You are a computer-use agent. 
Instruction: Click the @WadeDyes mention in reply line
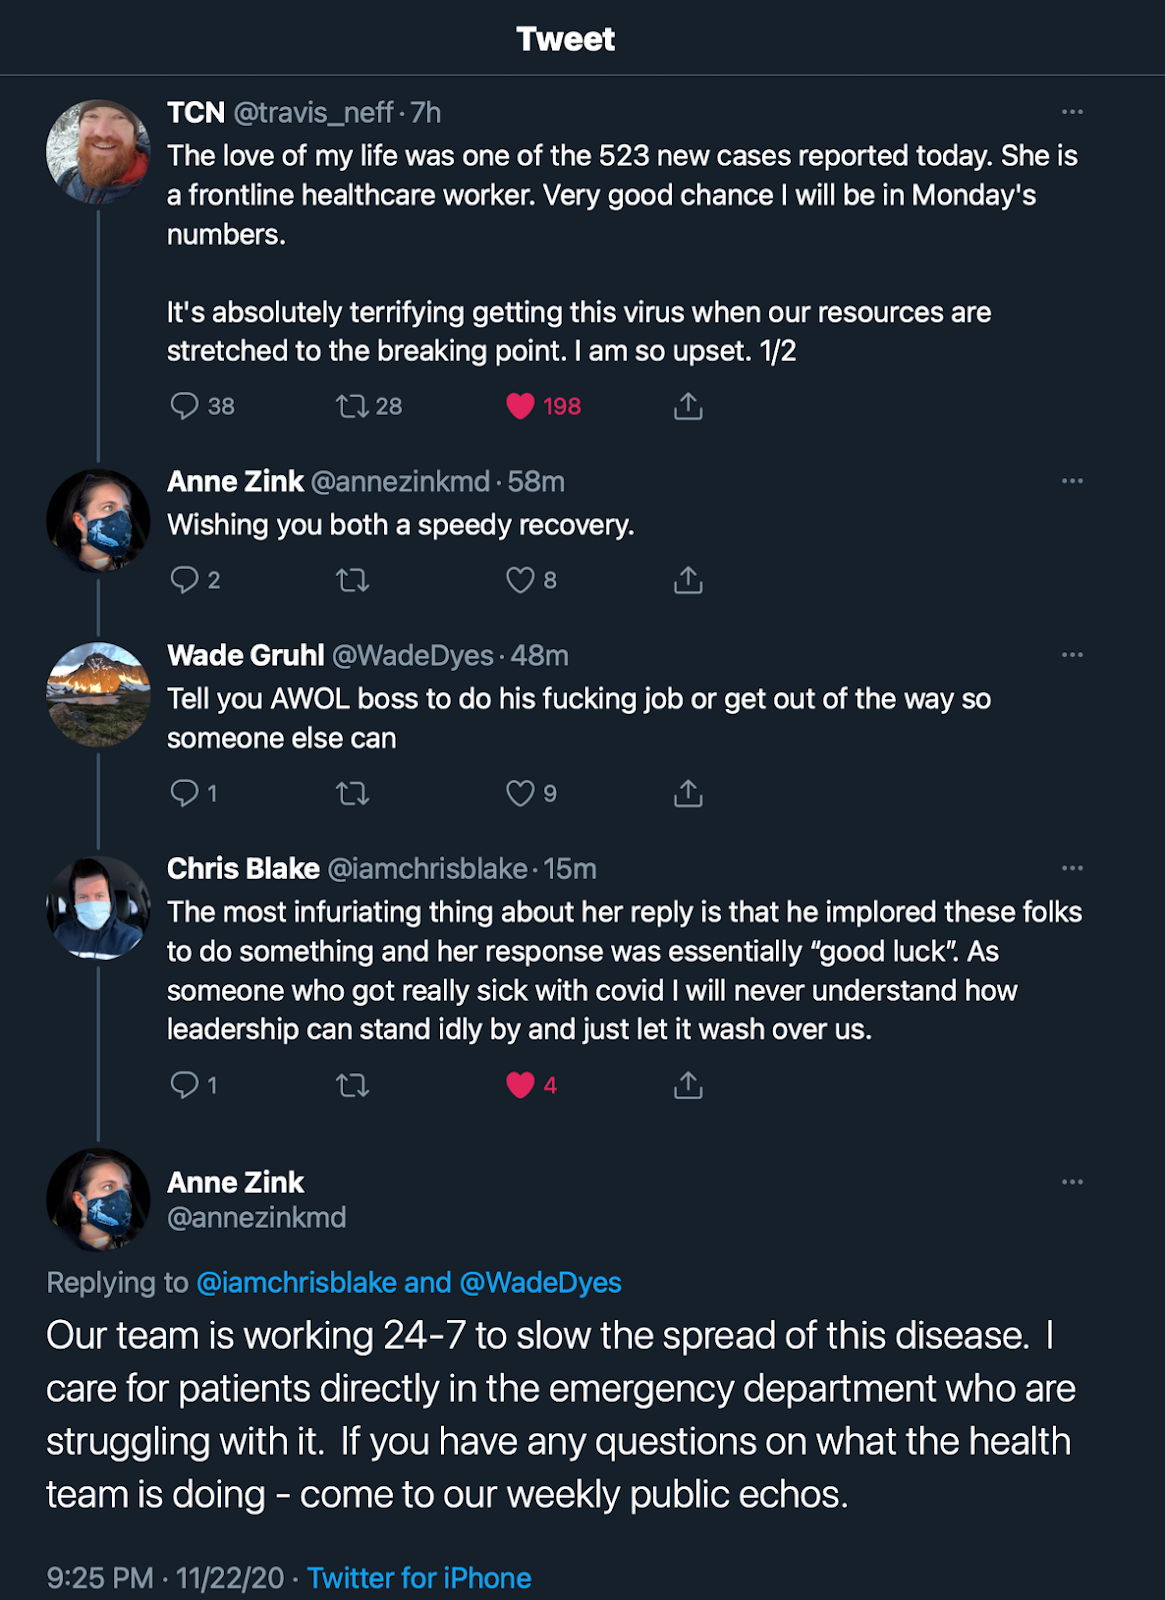540,1282
